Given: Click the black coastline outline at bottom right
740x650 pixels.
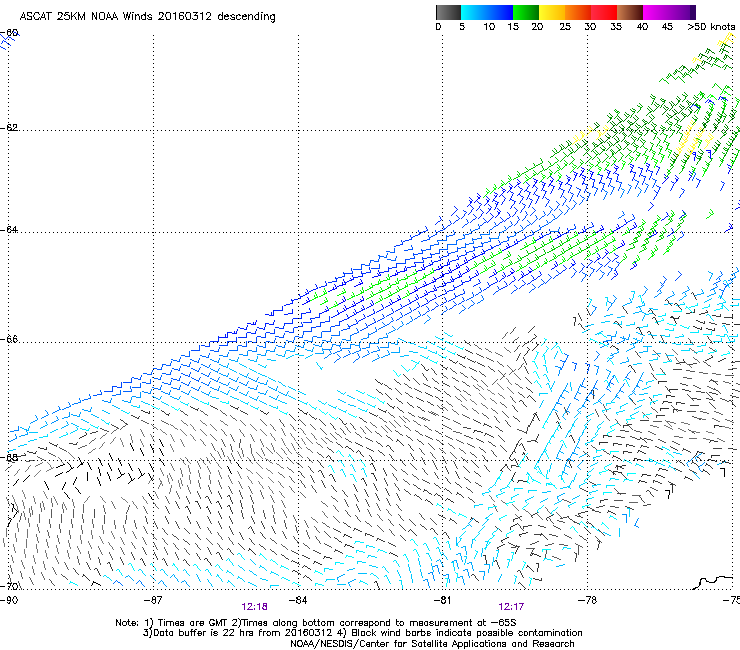Looking at the screenshot, I should coord(714,582).
